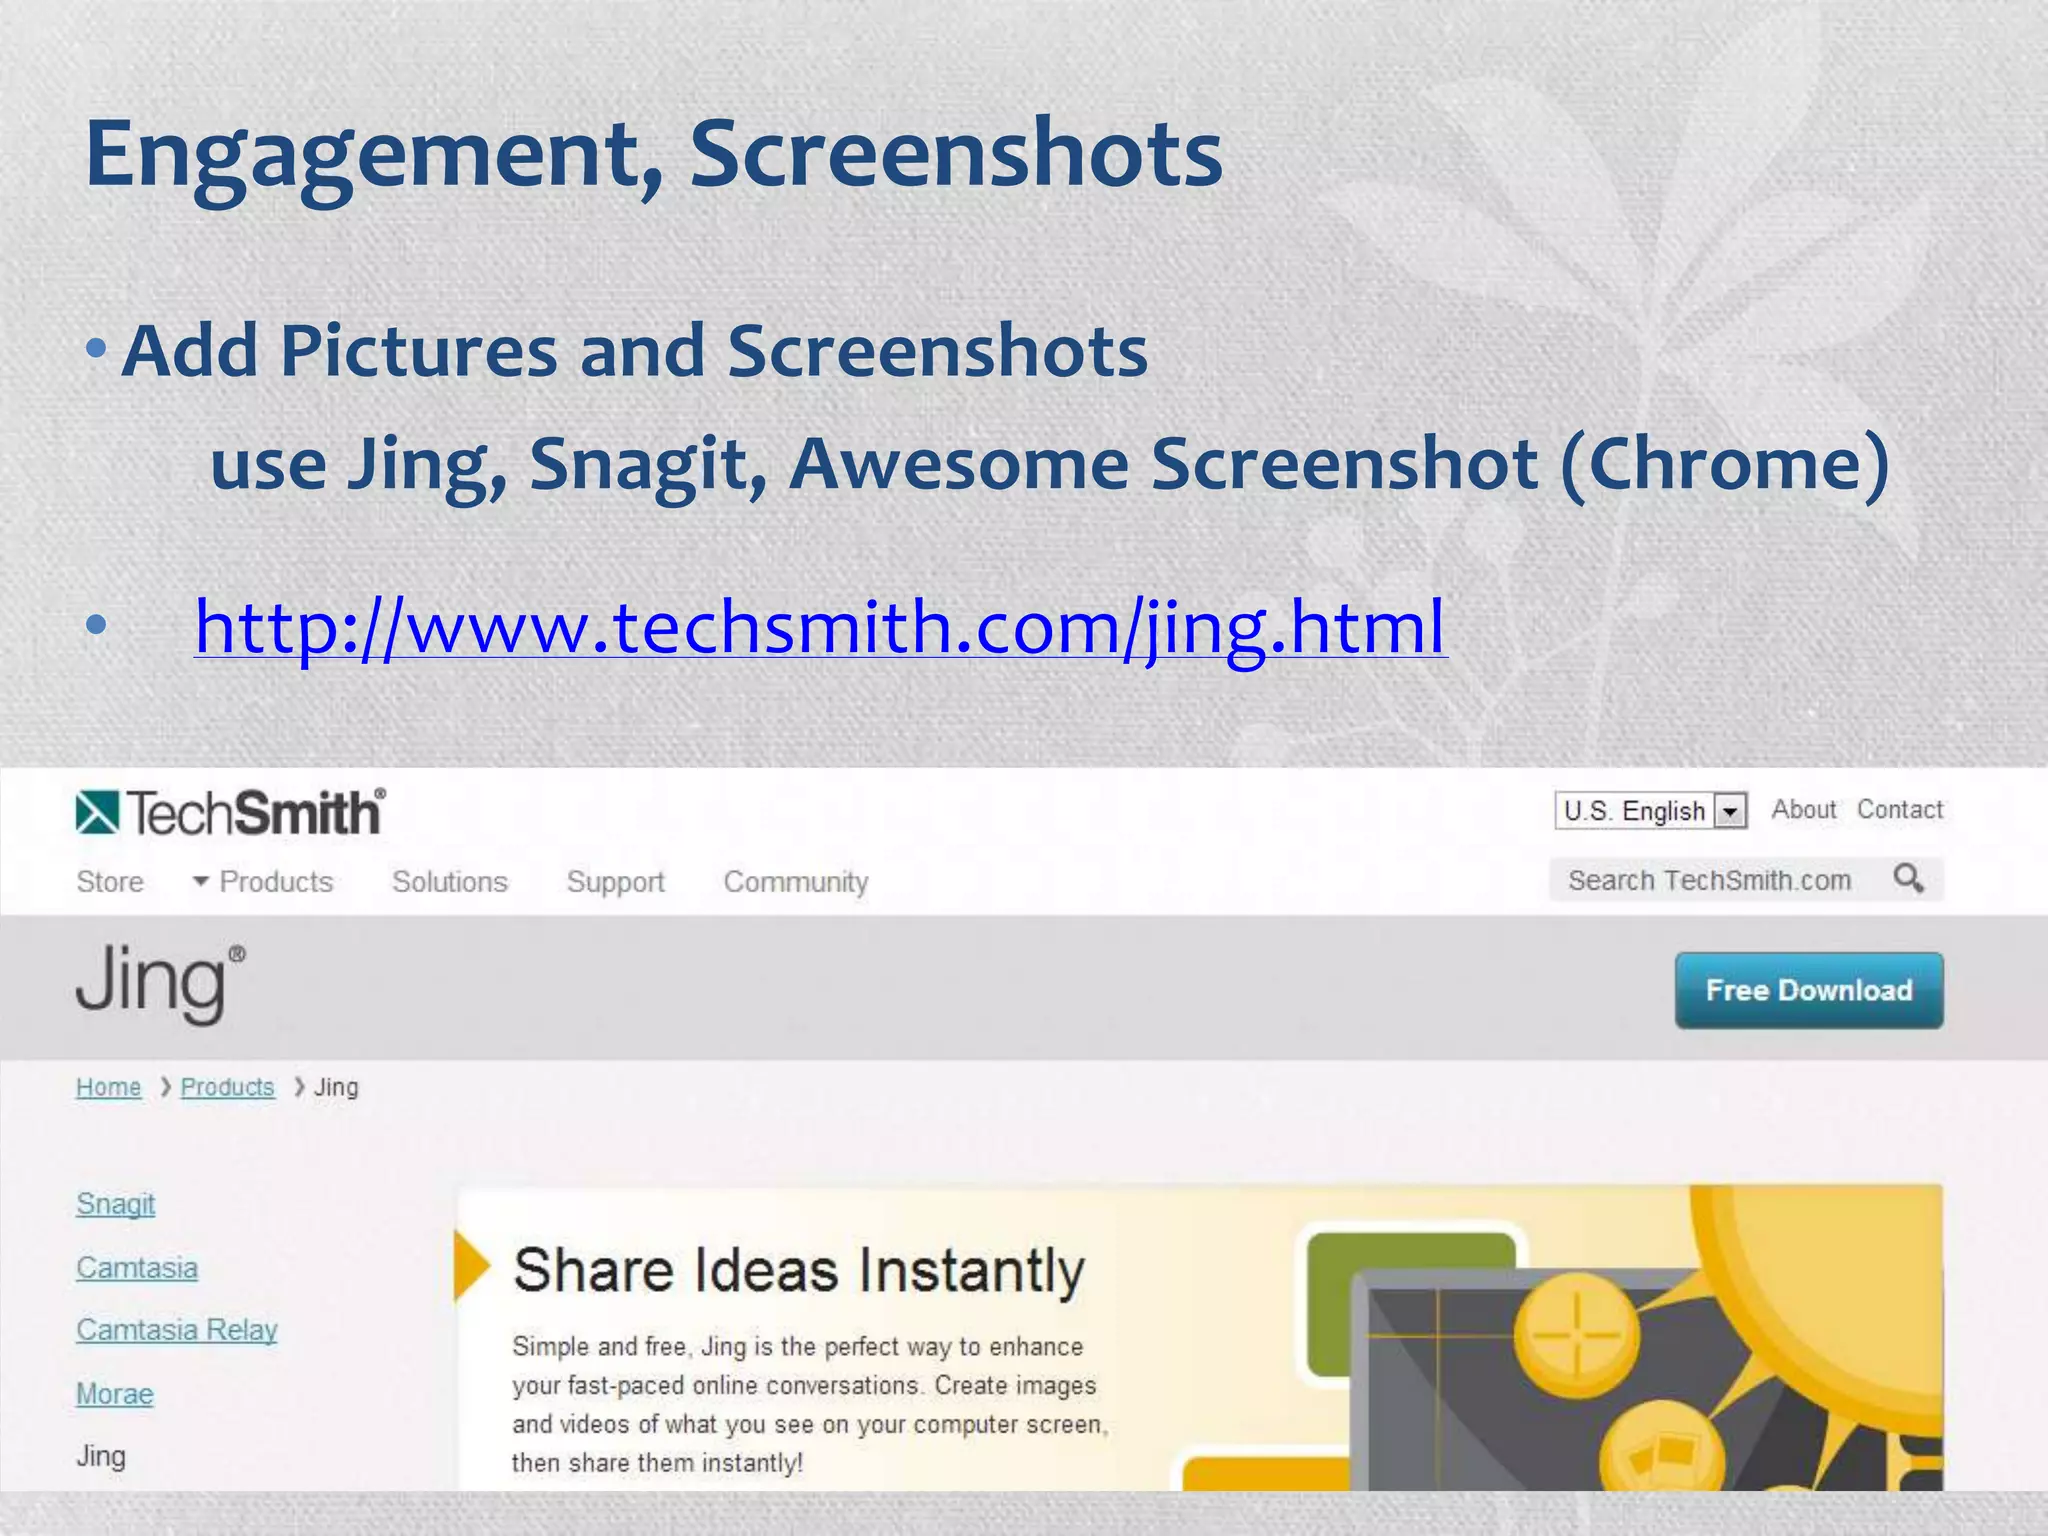Open the U.S. English language dropdown
Screen dimensions: 2048x1536
[1650, 810]
